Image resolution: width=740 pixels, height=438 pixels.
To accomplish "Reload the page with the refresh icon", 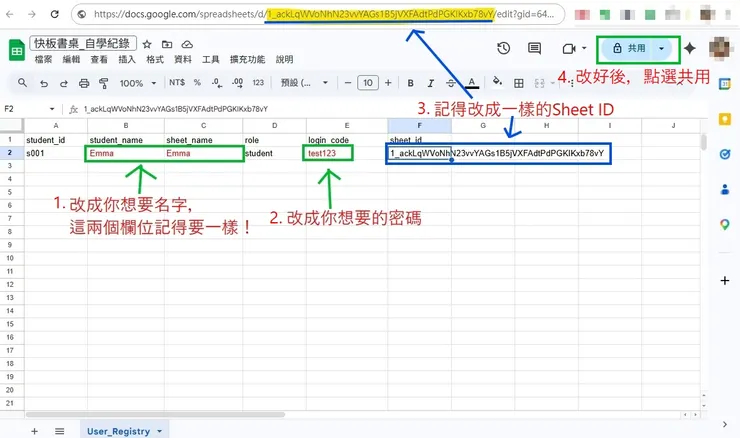I will tap(55, 14).
